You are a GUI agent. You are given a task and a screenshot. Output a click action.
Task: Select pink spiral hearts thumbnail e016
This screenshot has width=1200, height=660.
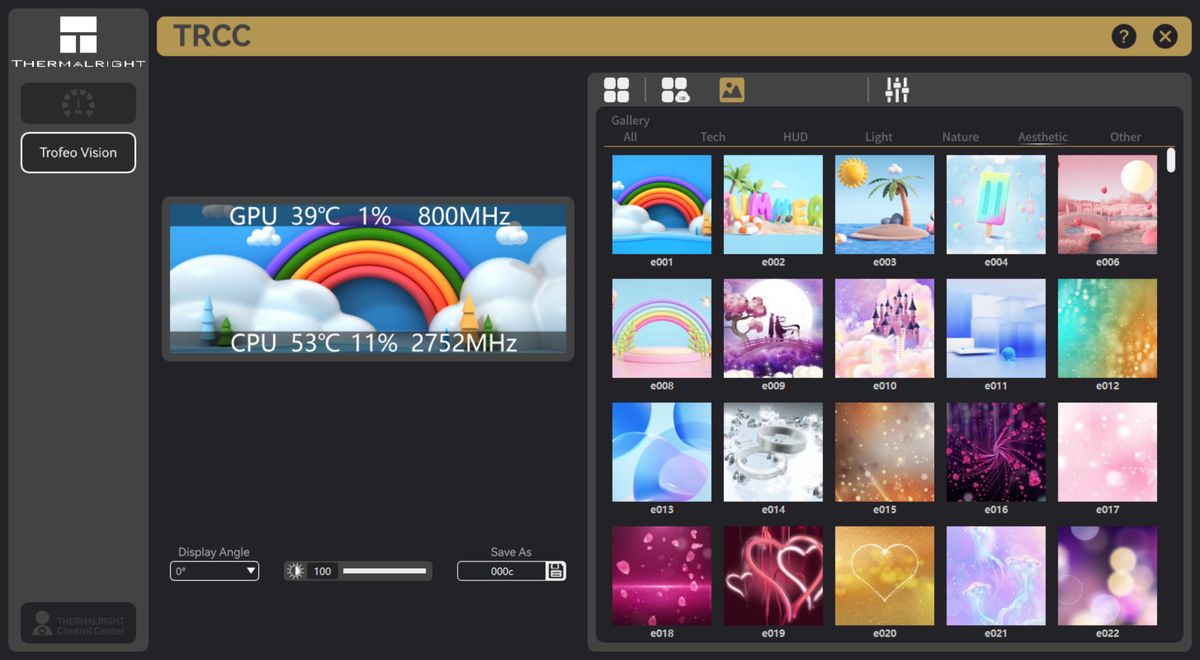pos(996,452)
